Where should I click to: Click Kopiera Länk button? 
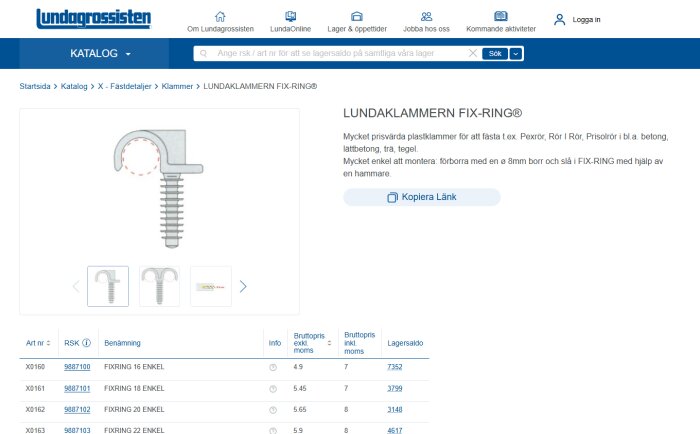(422, 197)
